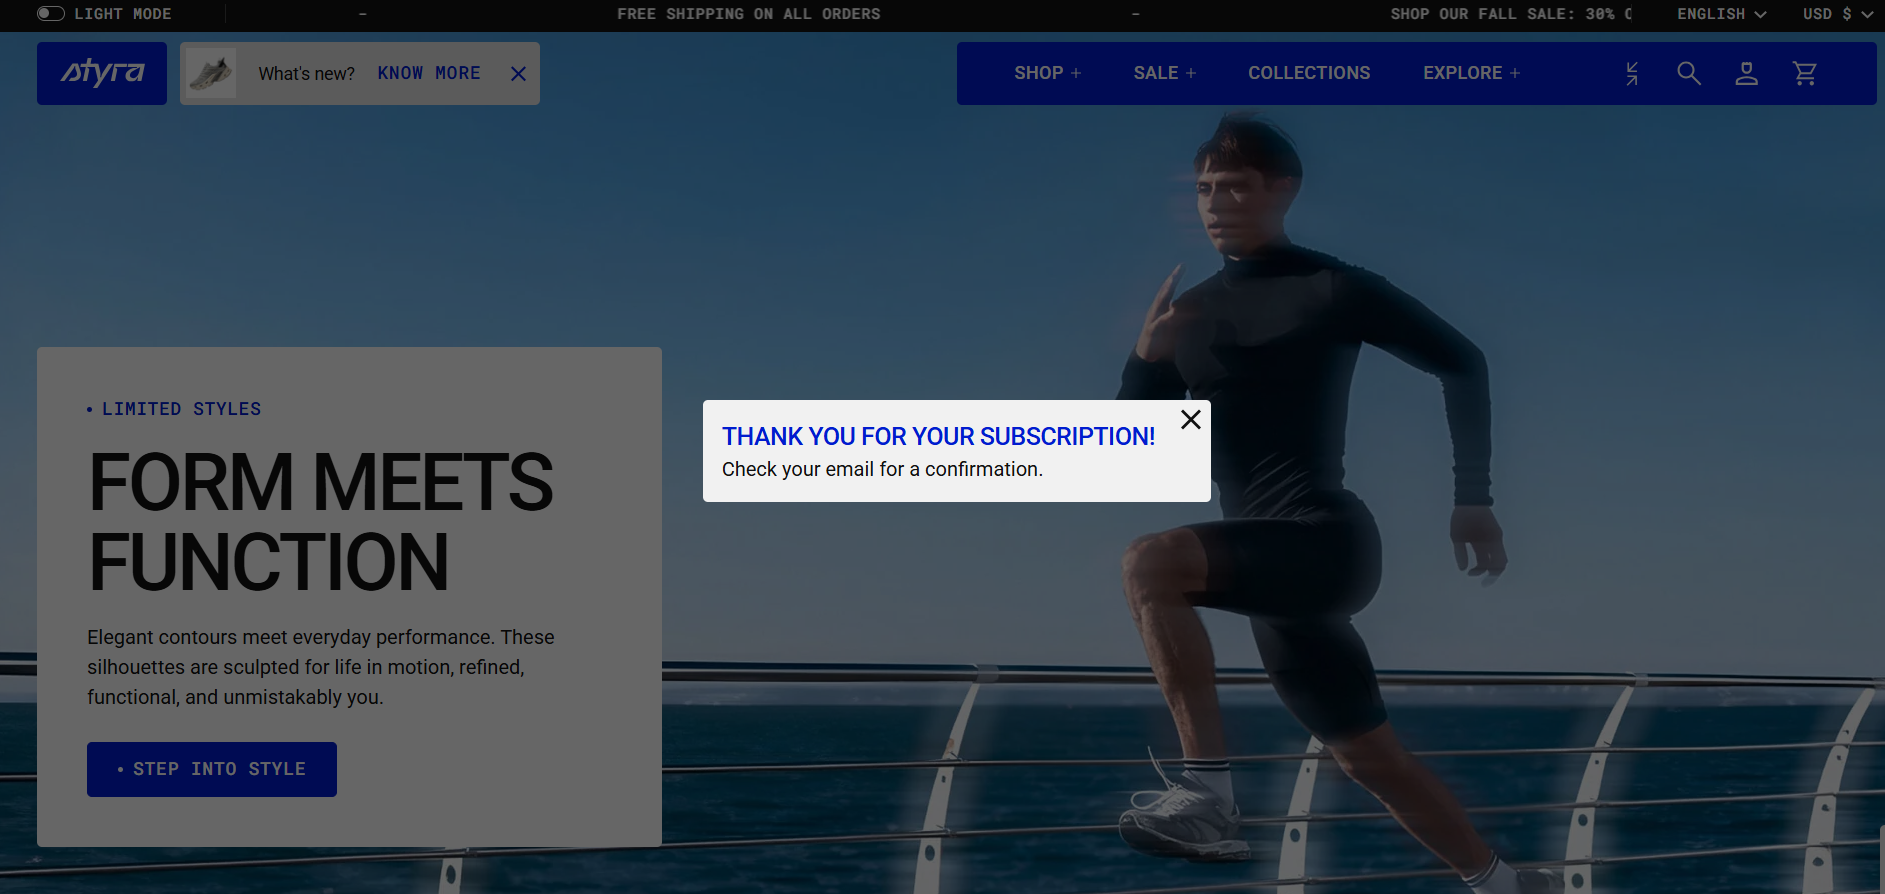This screenshot has height=894, width=1885.
Task: Click the Step Into Style button
Action: click(x=212, y=769)
